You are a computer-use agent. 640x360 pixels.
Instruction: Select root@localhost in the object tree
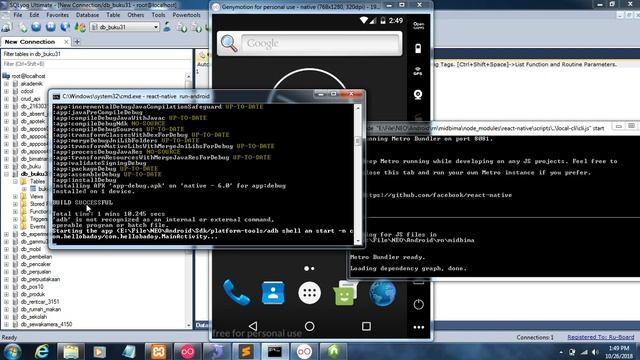[28, 76]
